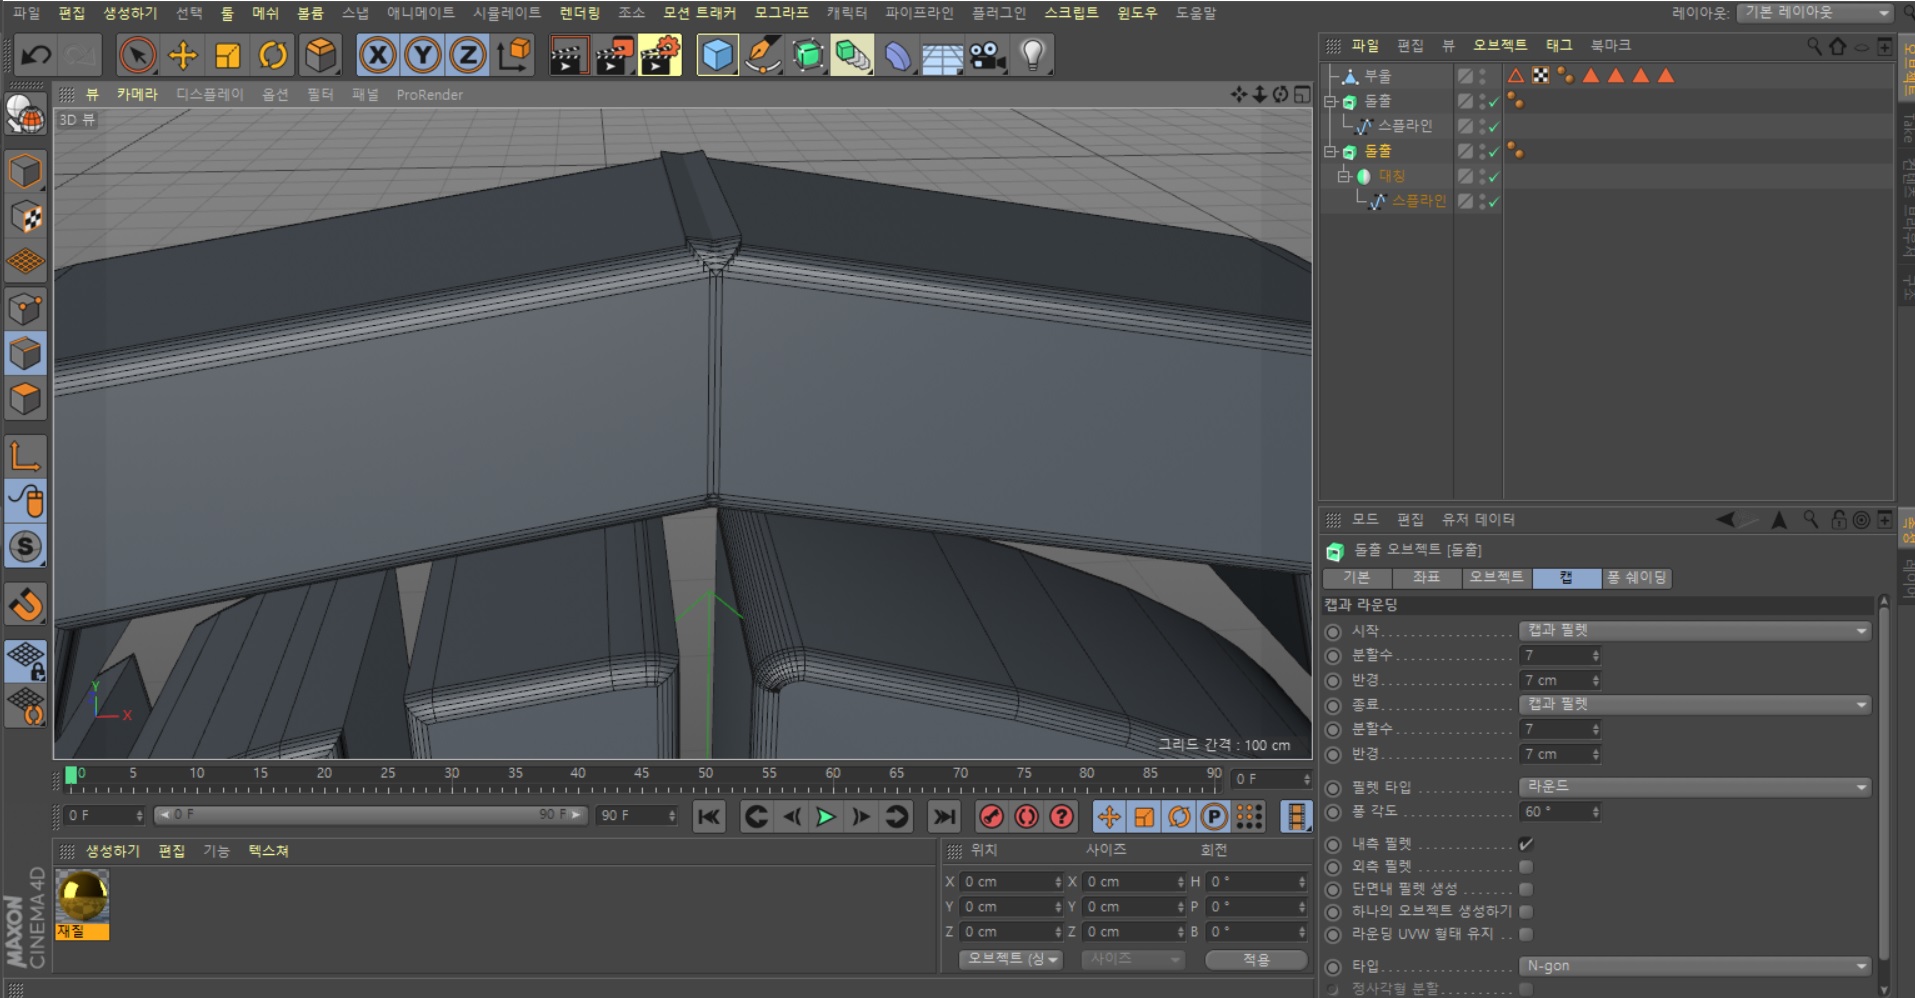Enable 하나의 오브젝트 생성하기 checkbox
This screenshot has width=1915, height=998.
[1526, 912]
